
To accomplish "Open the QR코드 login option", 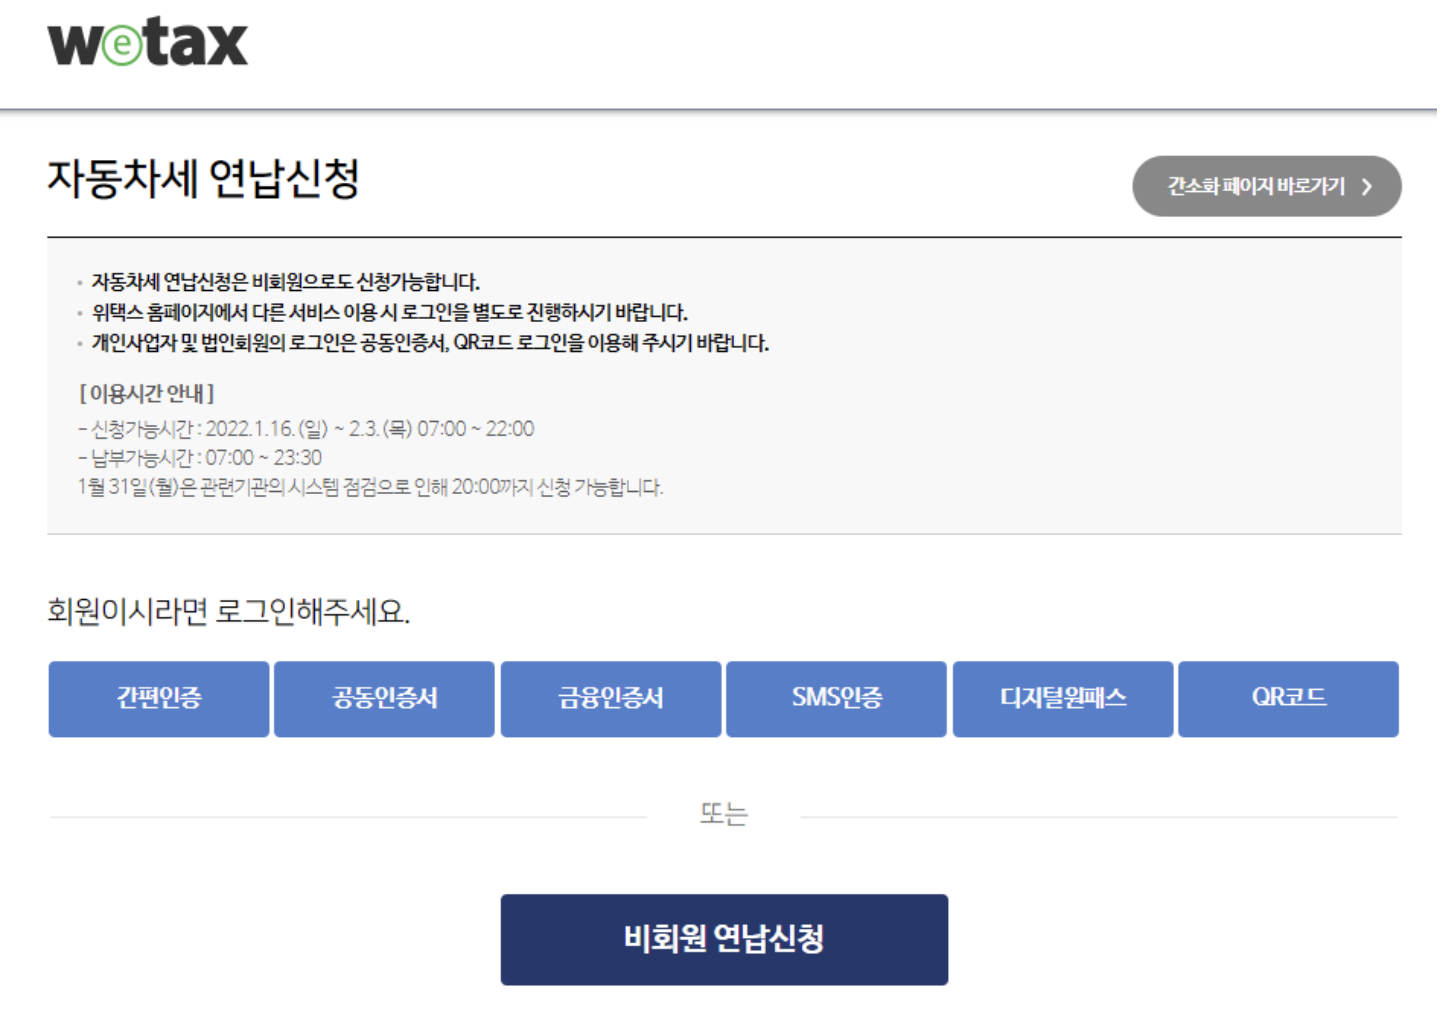I will tap(1288, 698).
